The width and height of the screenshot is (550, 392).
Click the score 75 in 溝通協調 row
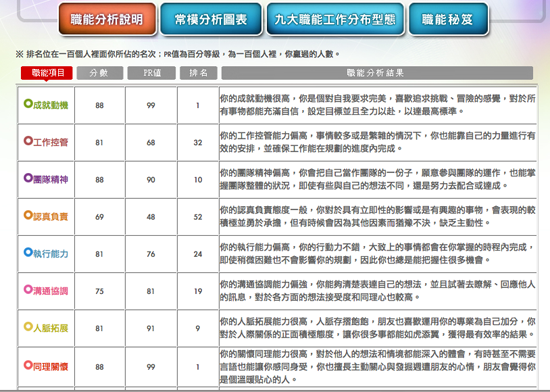pos(100,291)
